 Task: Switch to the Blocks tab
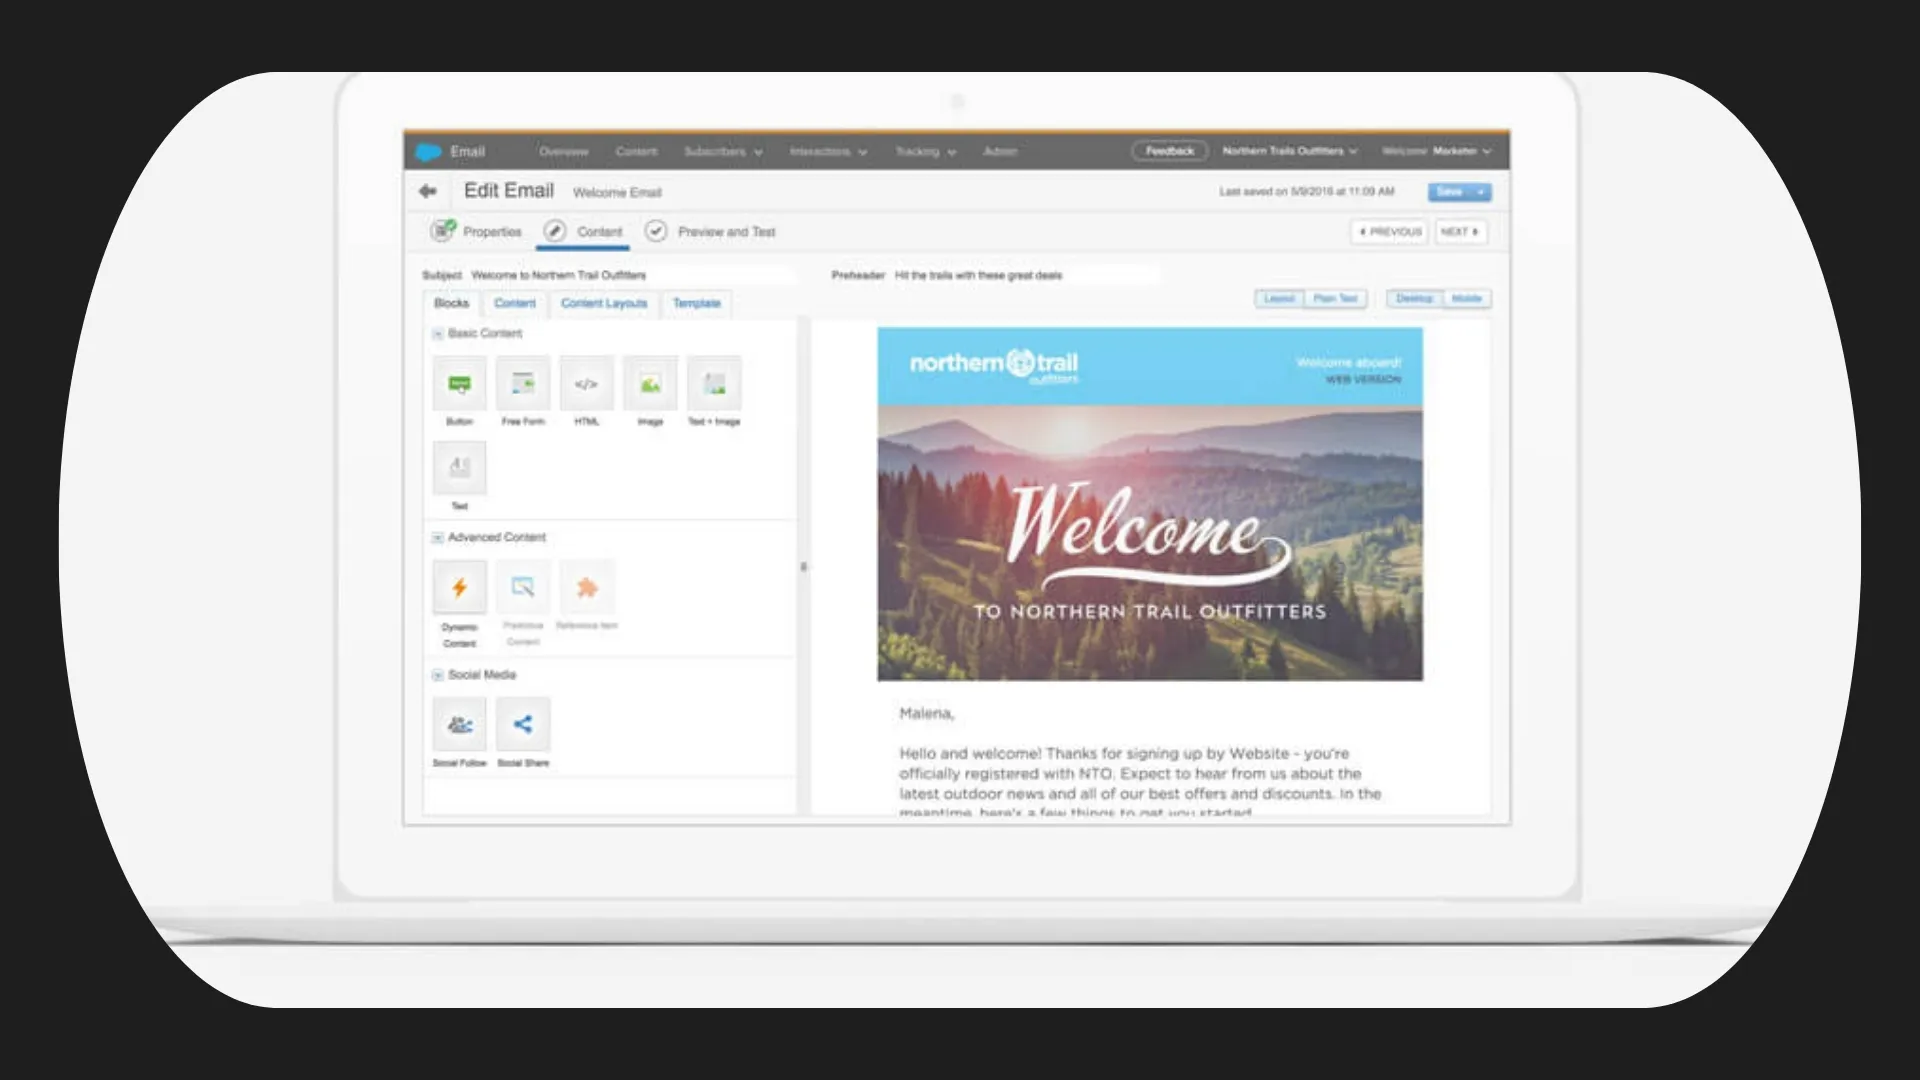(452, 303)
